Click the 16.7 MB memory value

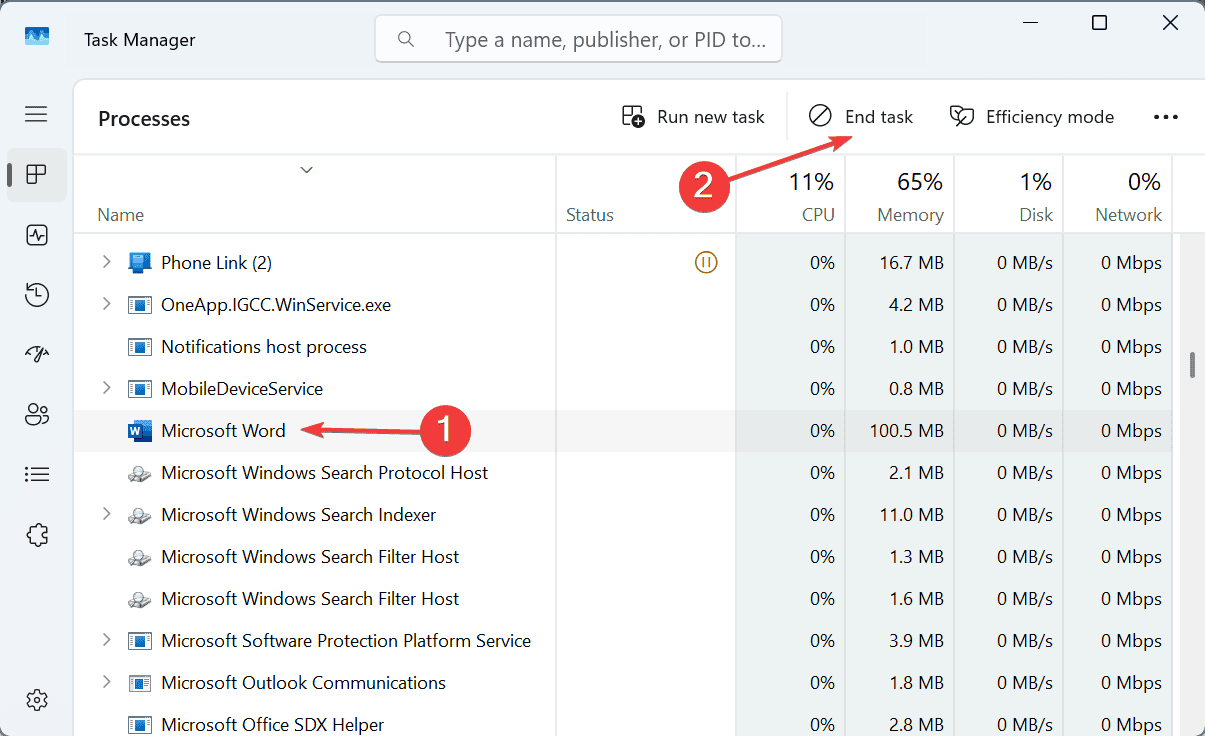913,263
